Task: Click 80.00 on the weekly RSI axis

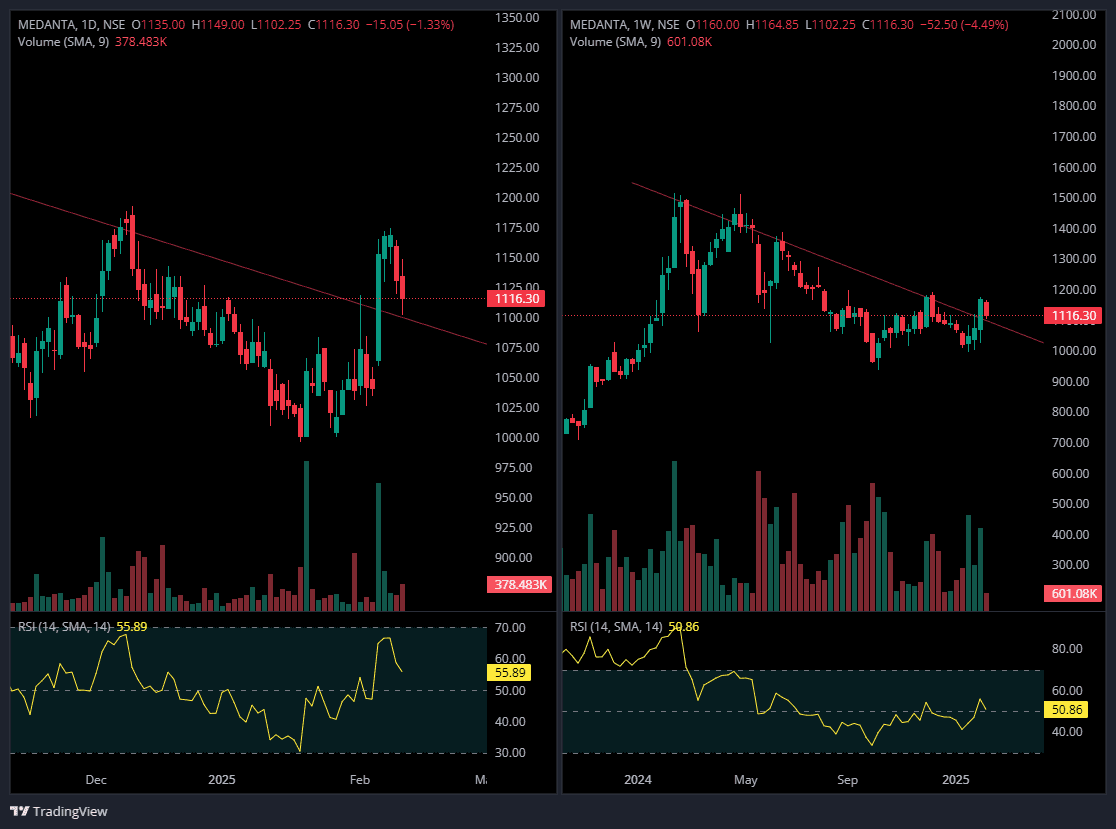Action: click(1067, 648)
